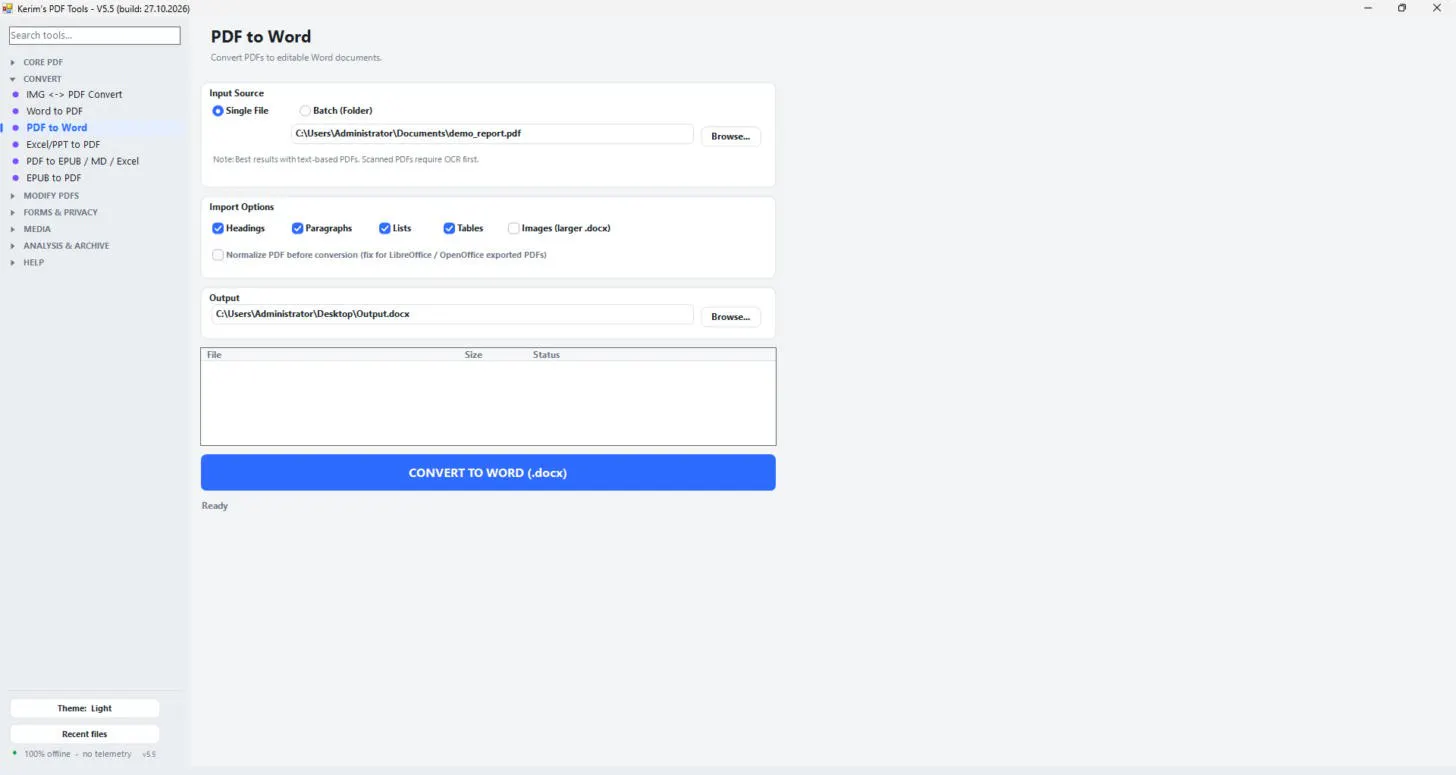Open the Word to PDF tool
This screenshot has height=775, width=1456.
(x=54, y=111)
